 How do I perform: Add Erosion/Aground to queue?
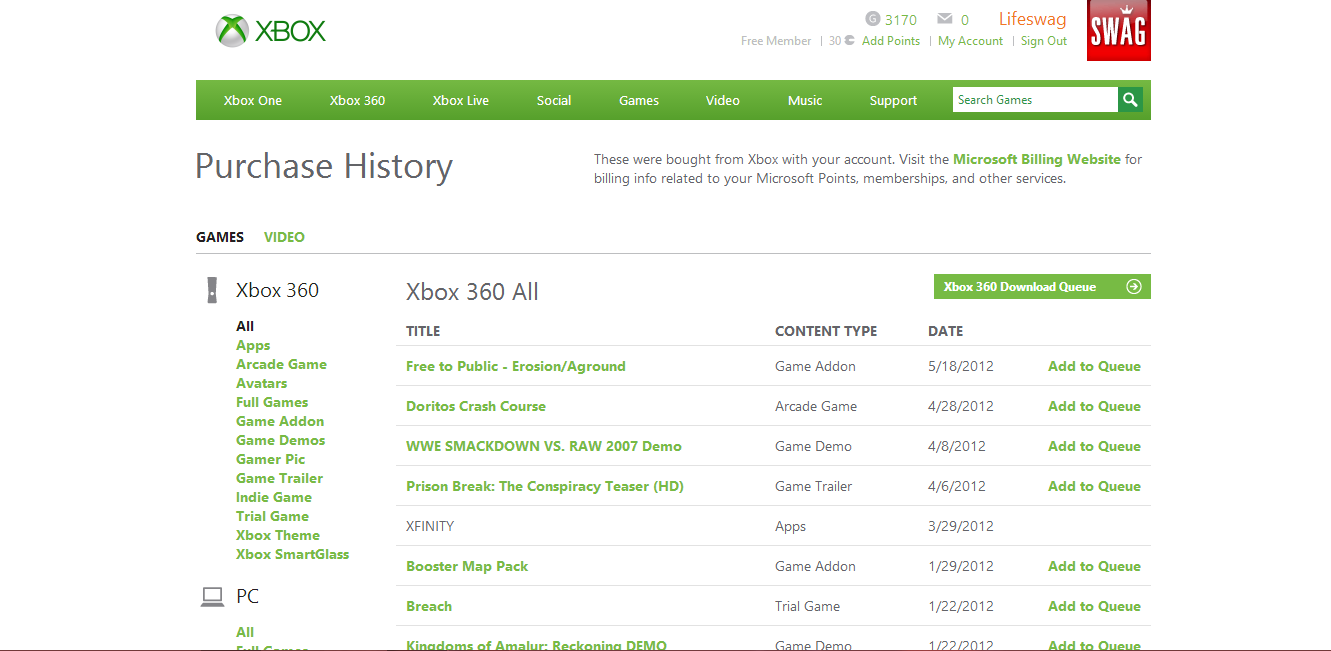(1094, 366)
